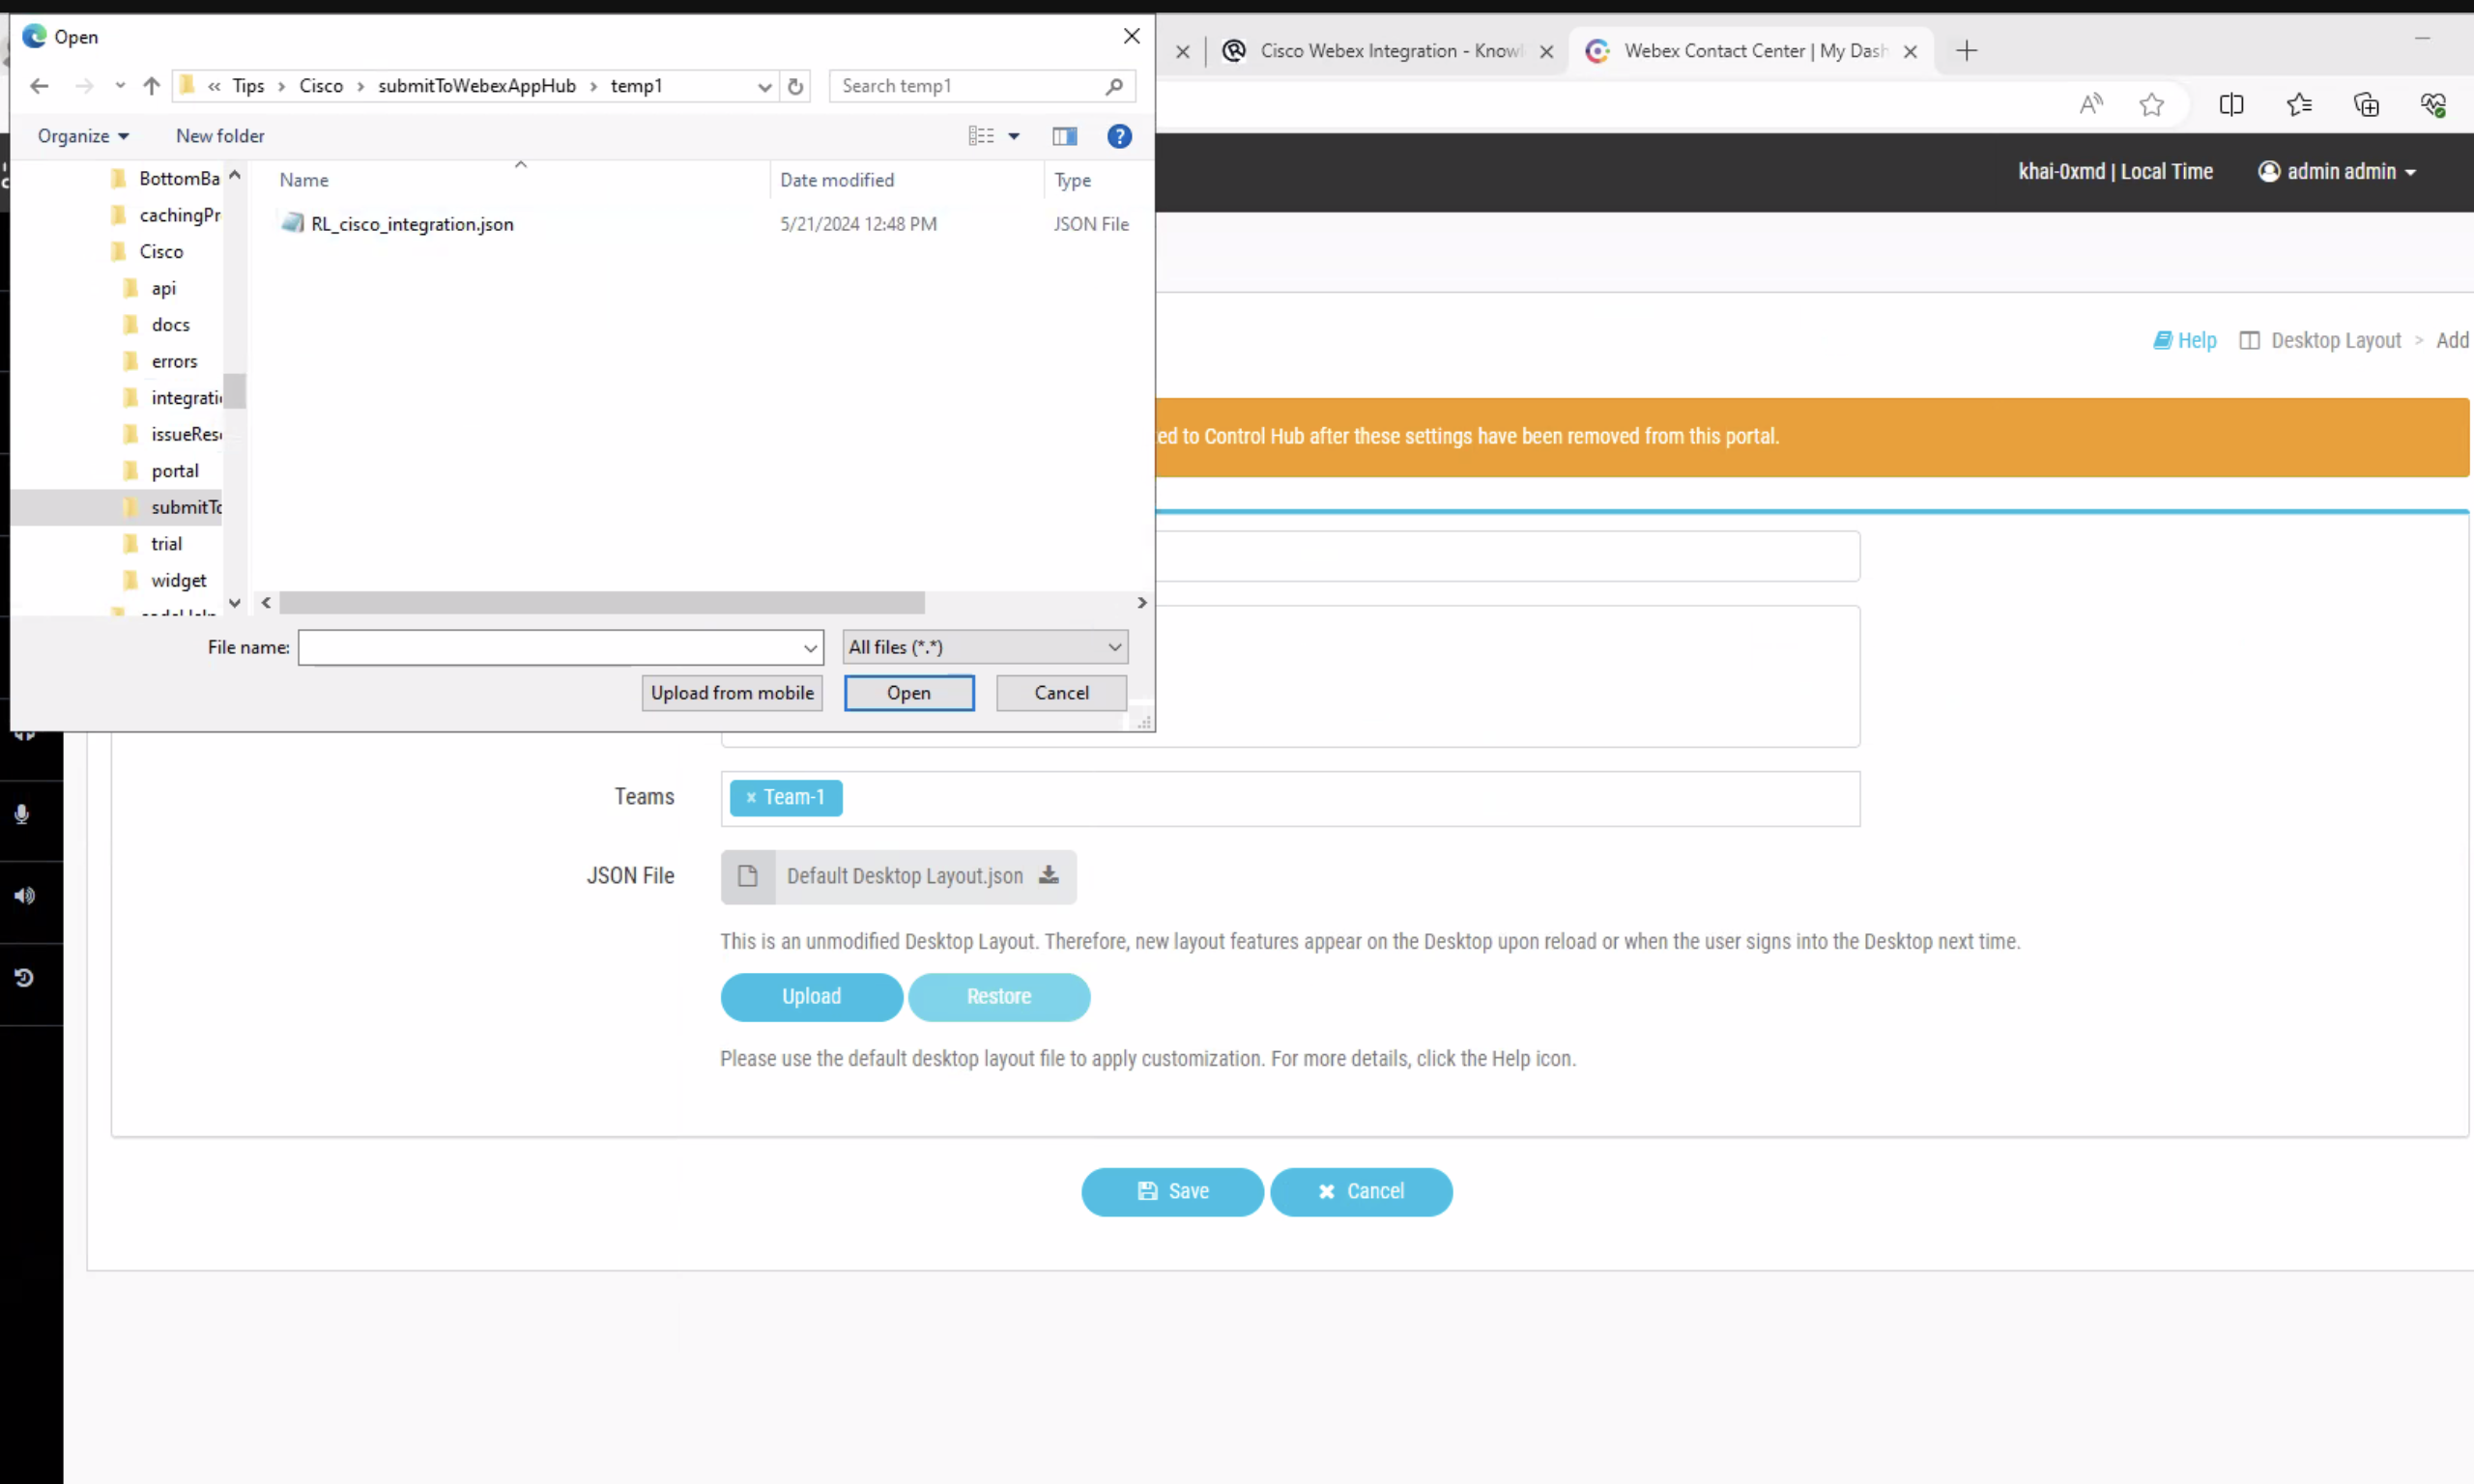Toggle the preview pane in the dialog
2474x1484 pixels.
coord(1064,136)
